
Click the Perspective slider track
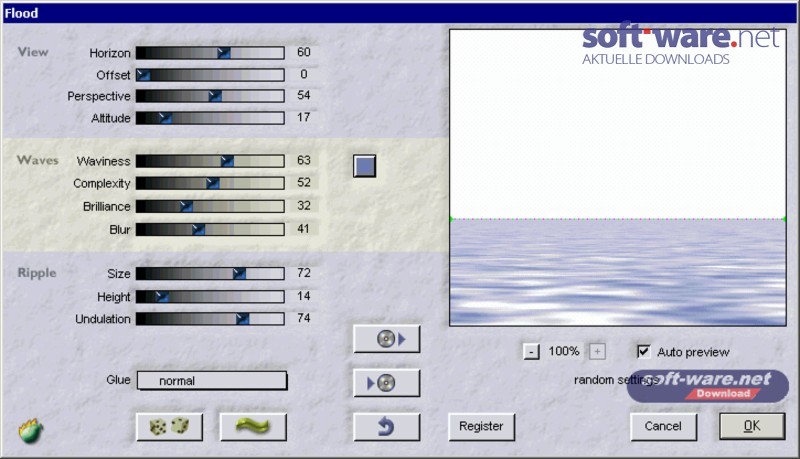pos(210,96)
